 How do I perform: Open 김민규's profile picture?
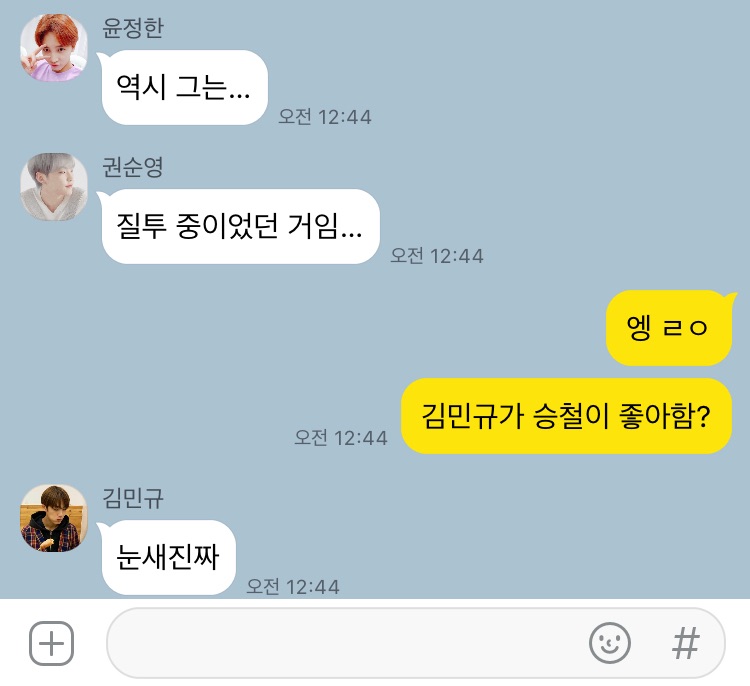coord(54,518)
